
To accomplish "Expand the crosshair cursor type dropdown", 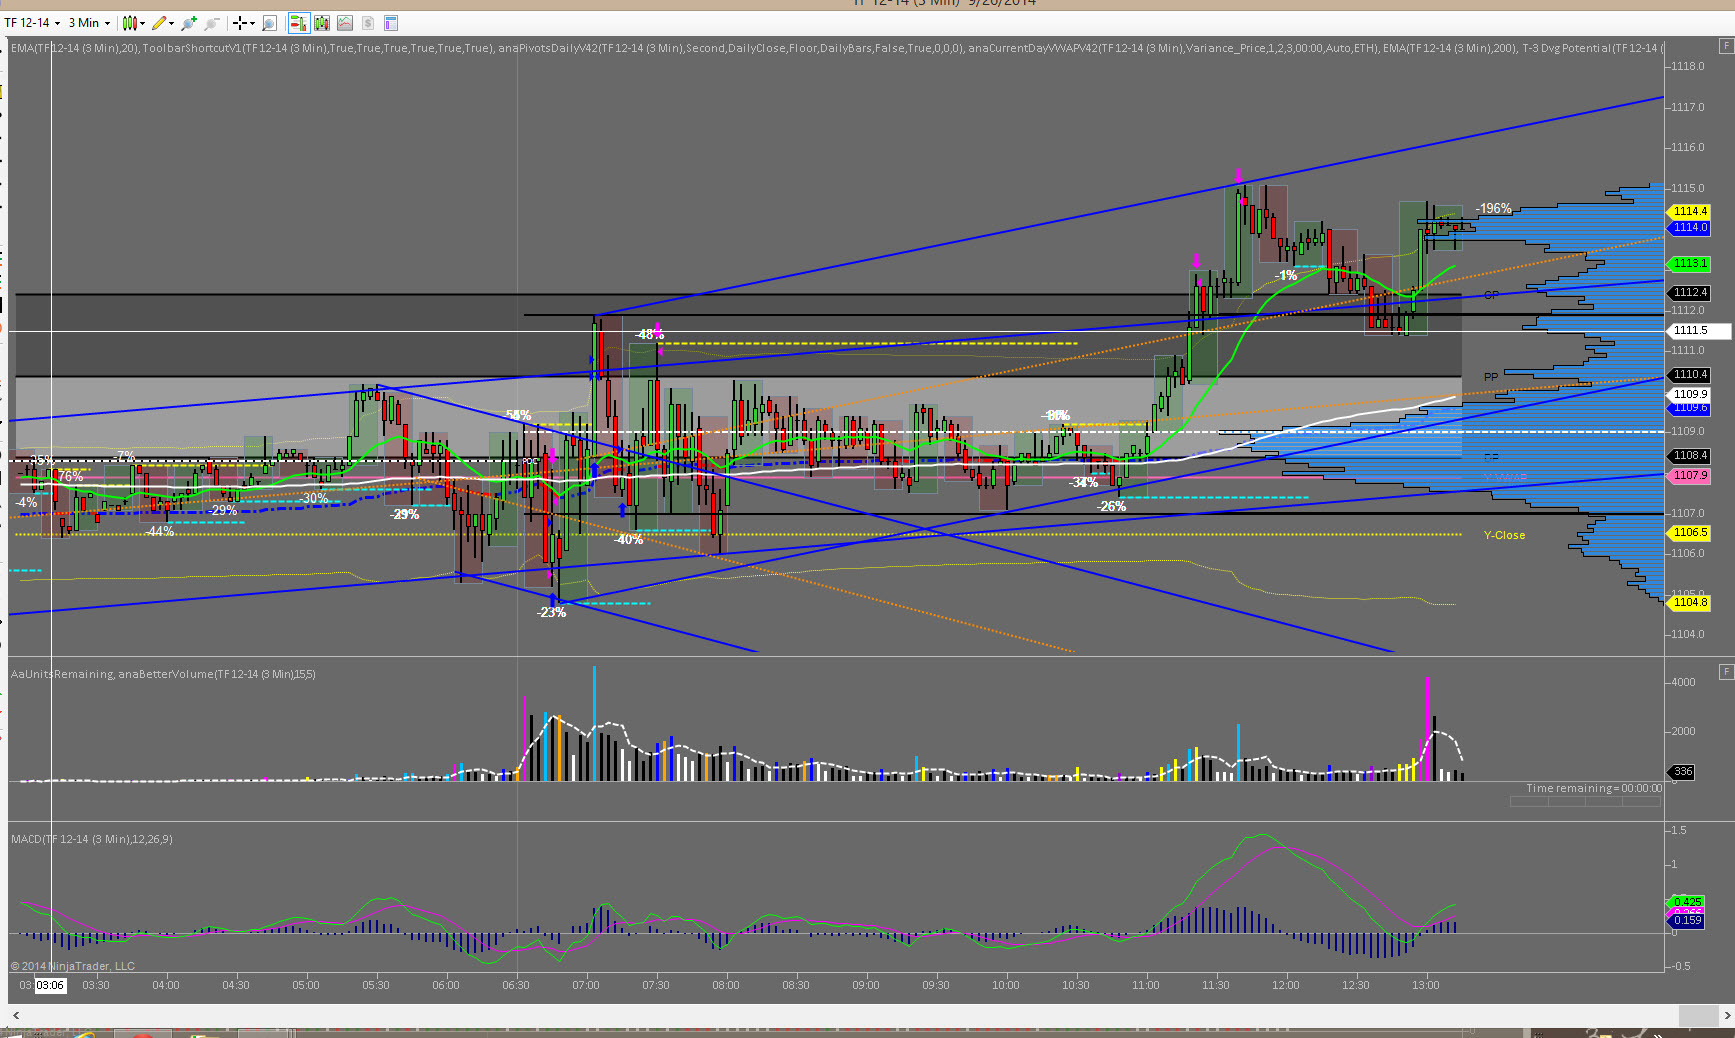I will [251, 23].
